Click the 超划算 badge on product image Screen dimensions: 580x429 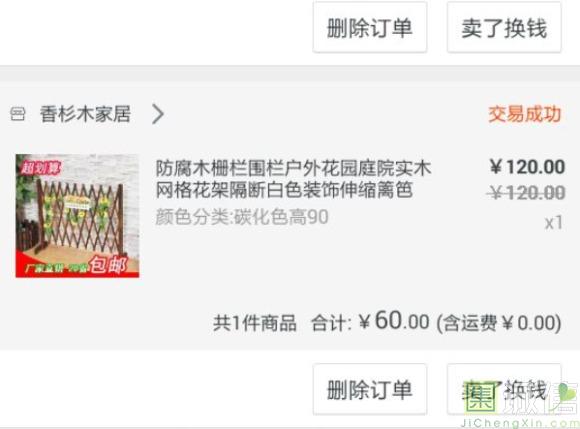coord(40,168)
